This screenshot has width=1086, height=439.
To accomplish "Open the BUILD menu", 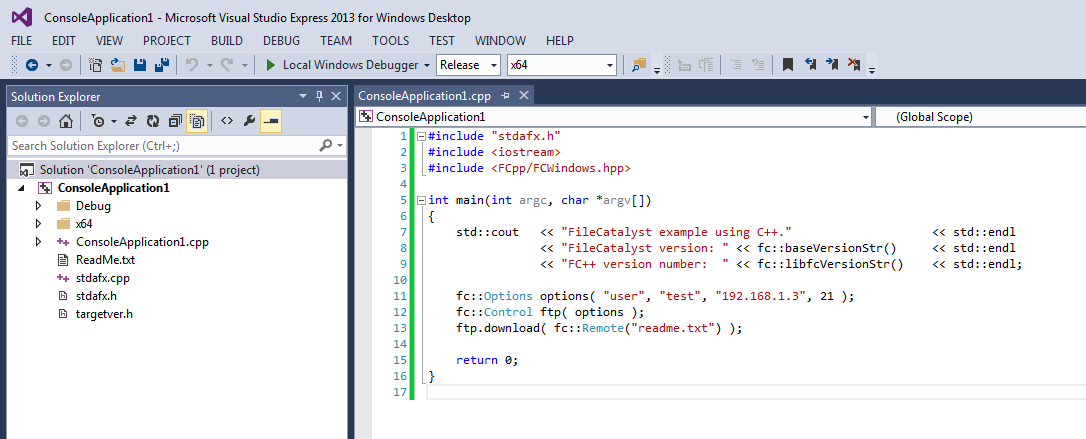I will [227, 41].
